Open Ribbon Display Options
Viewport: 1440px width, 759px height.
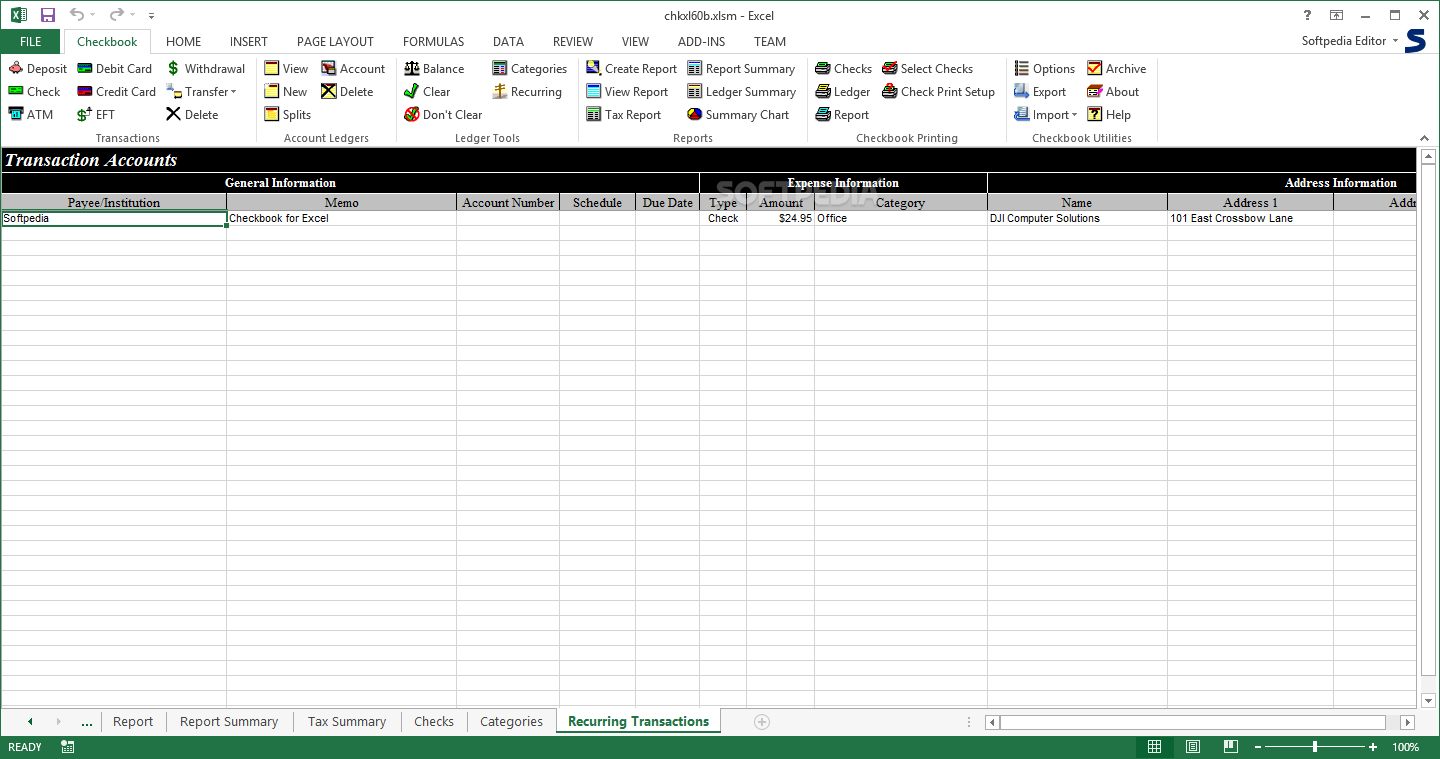(1336, 15)
